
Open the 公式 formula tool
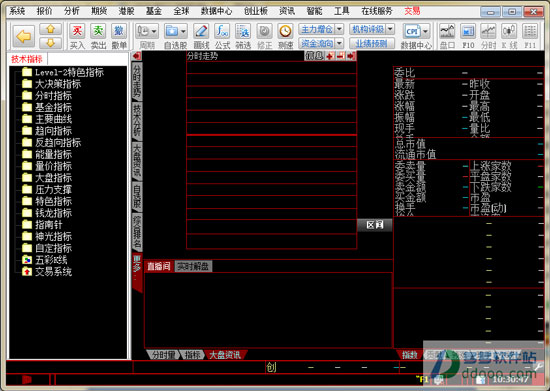coord(222,32)
